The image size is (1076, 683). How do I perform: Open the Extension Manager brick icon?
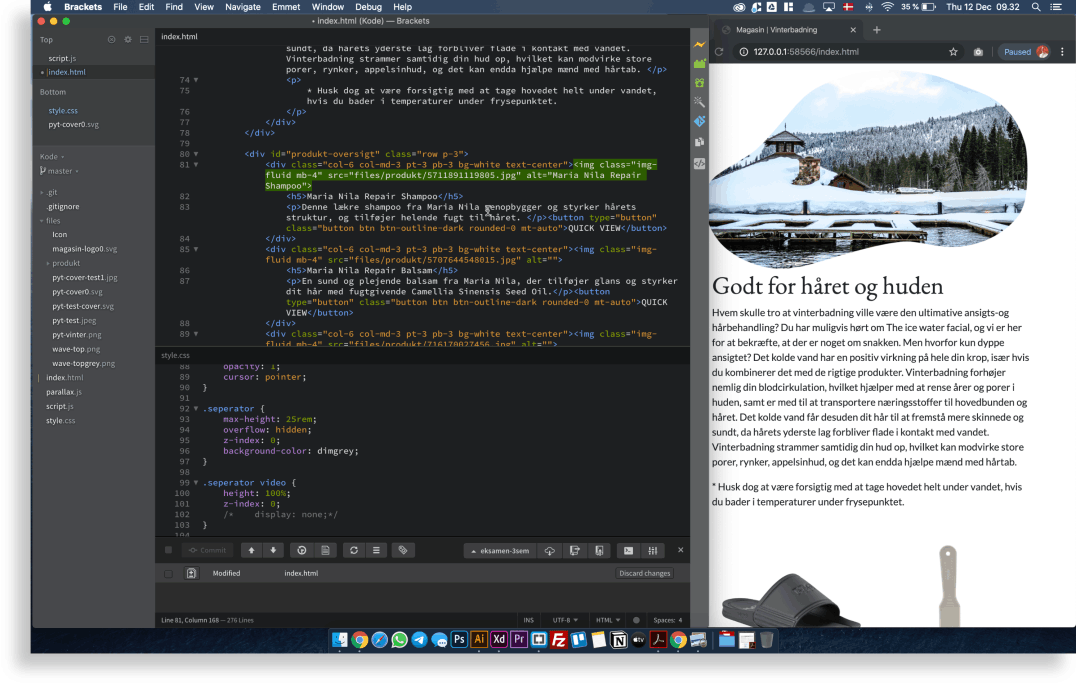(699, 64)
